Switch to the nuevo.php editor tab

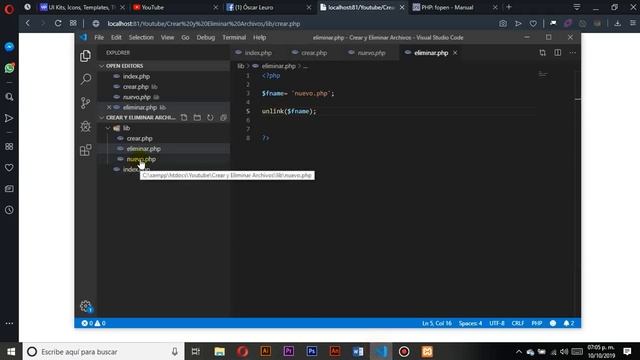(371, 53)
